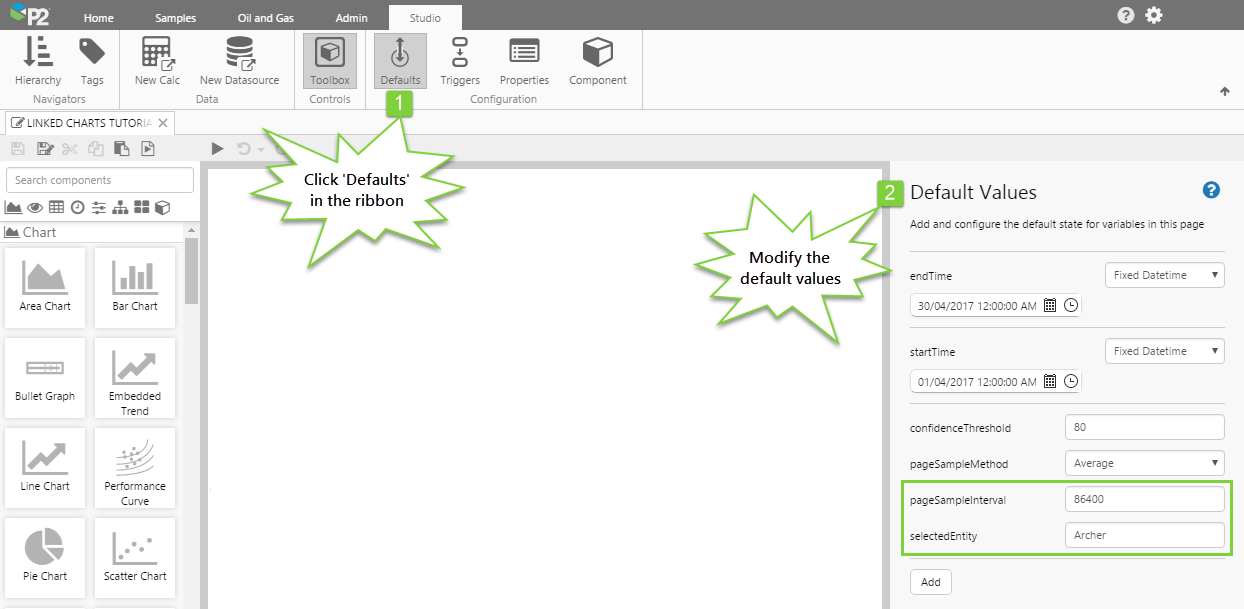1244x609 pixels.
Task: Select the Area Chart component
Action: pyautogui.click(x=45, y=287)
